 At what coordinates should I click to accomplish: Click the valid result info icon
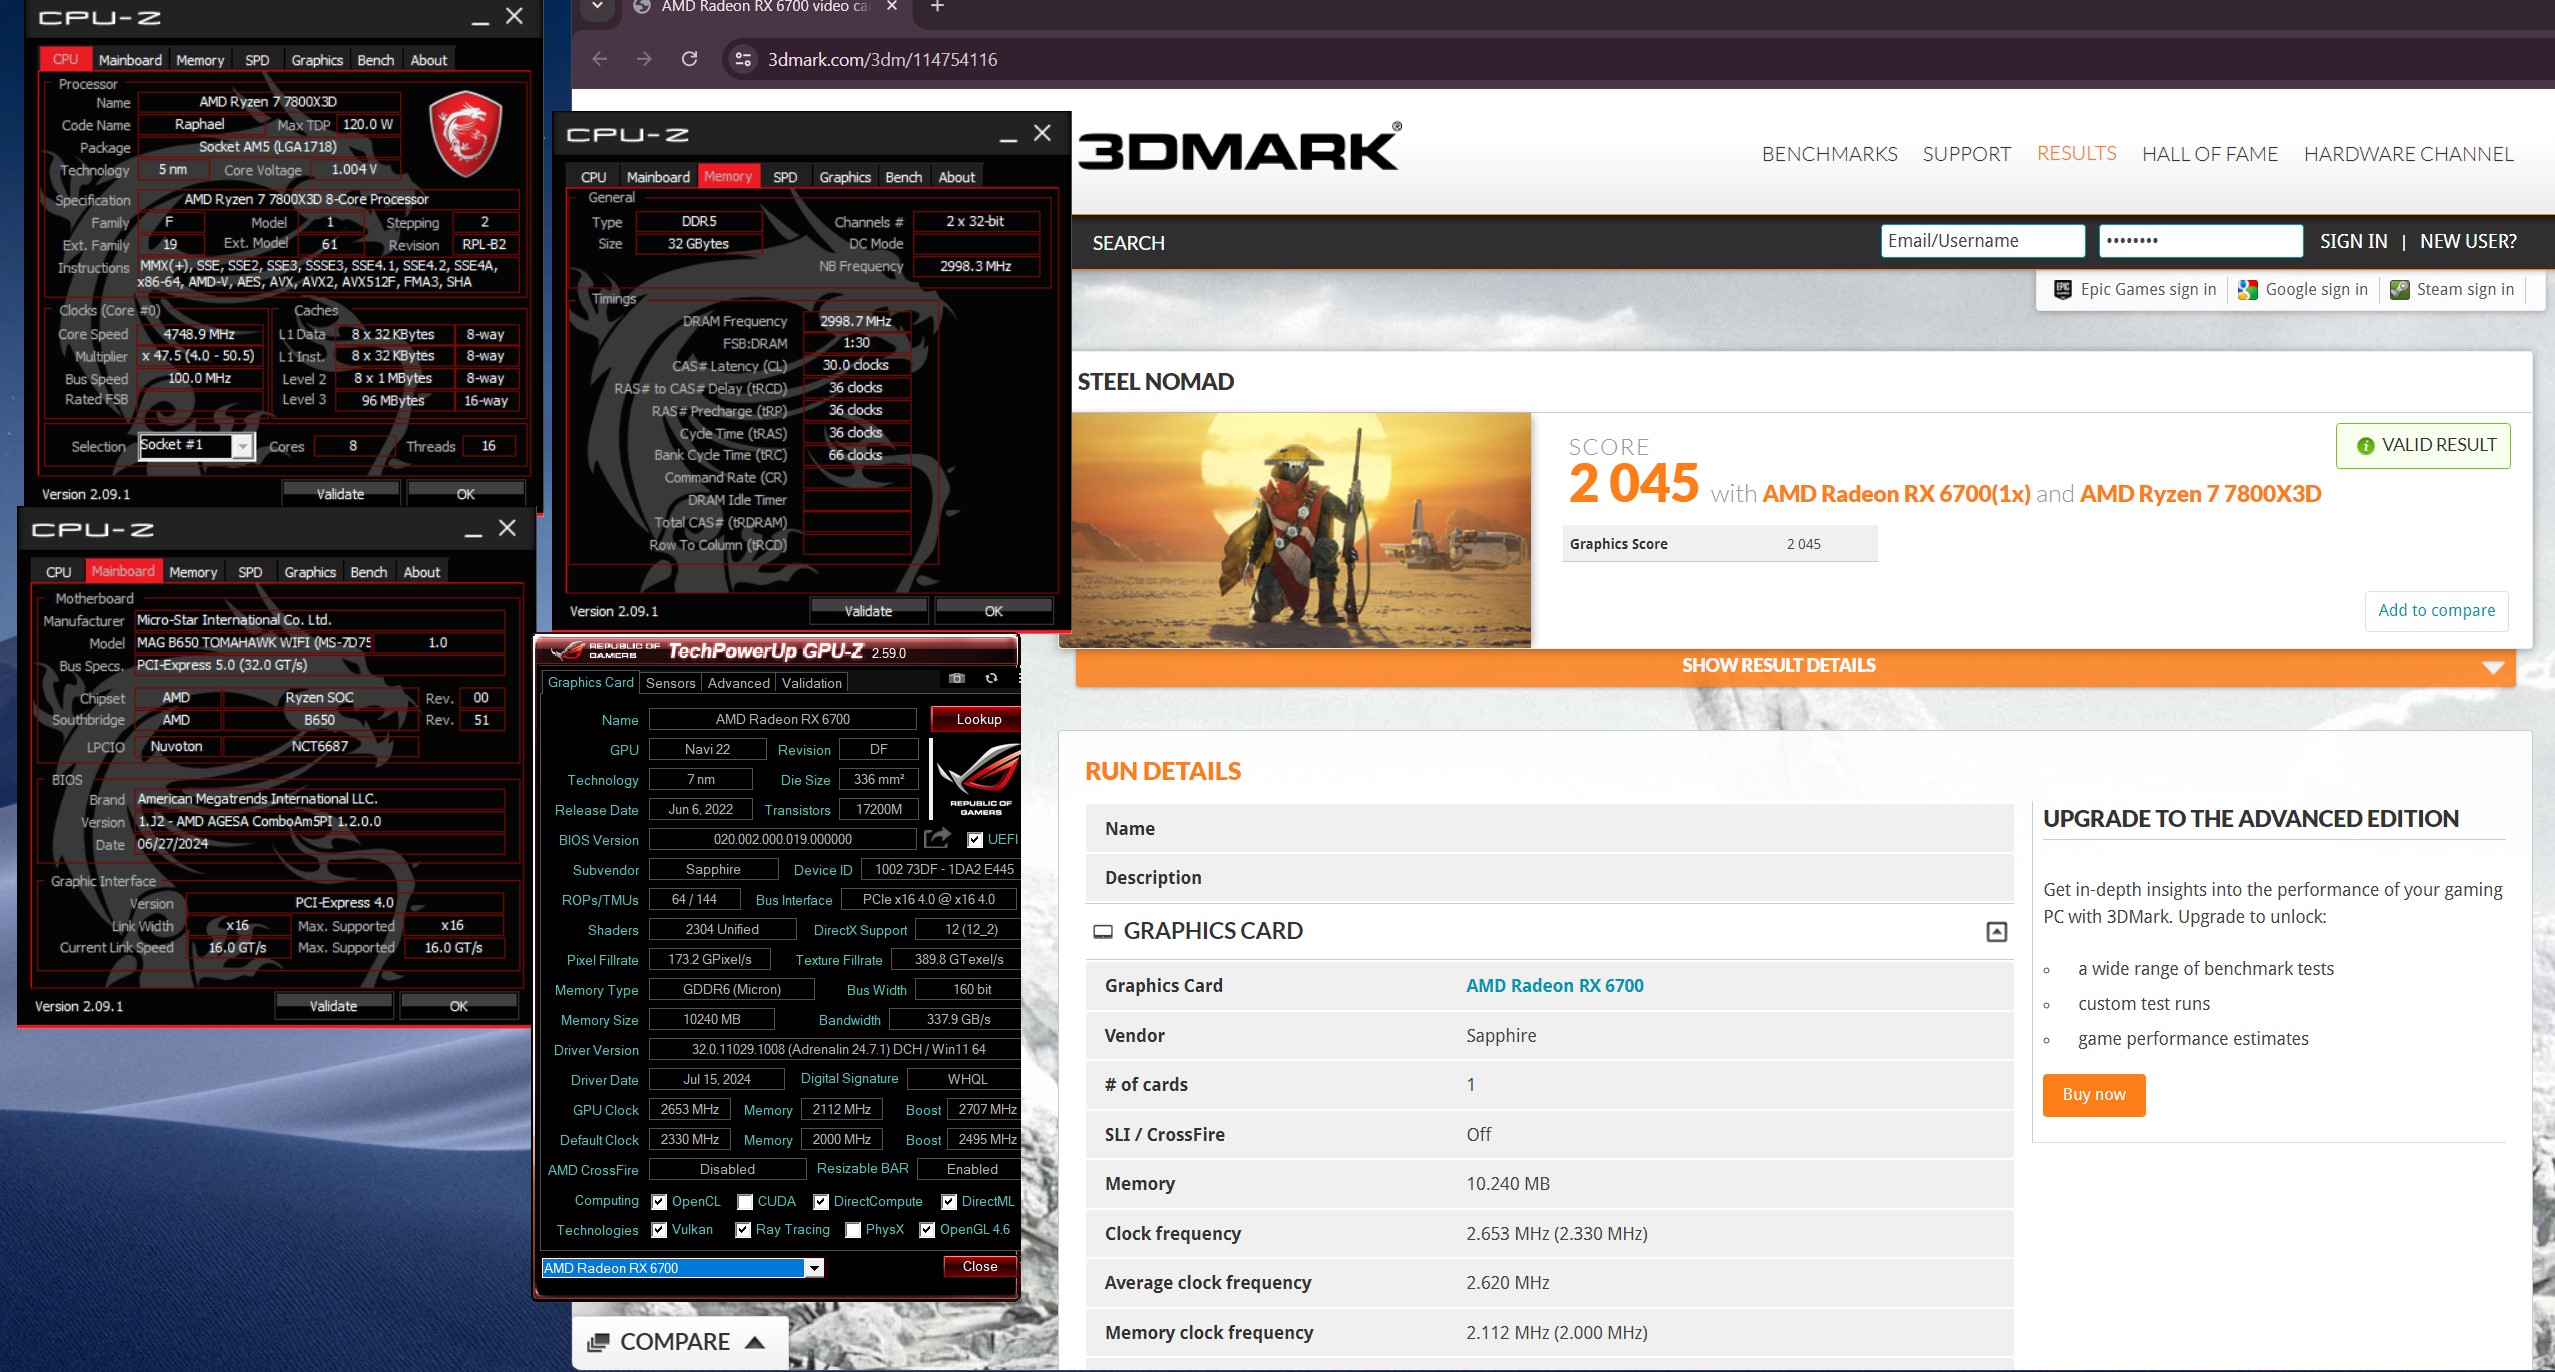(x=2365, y=446)
